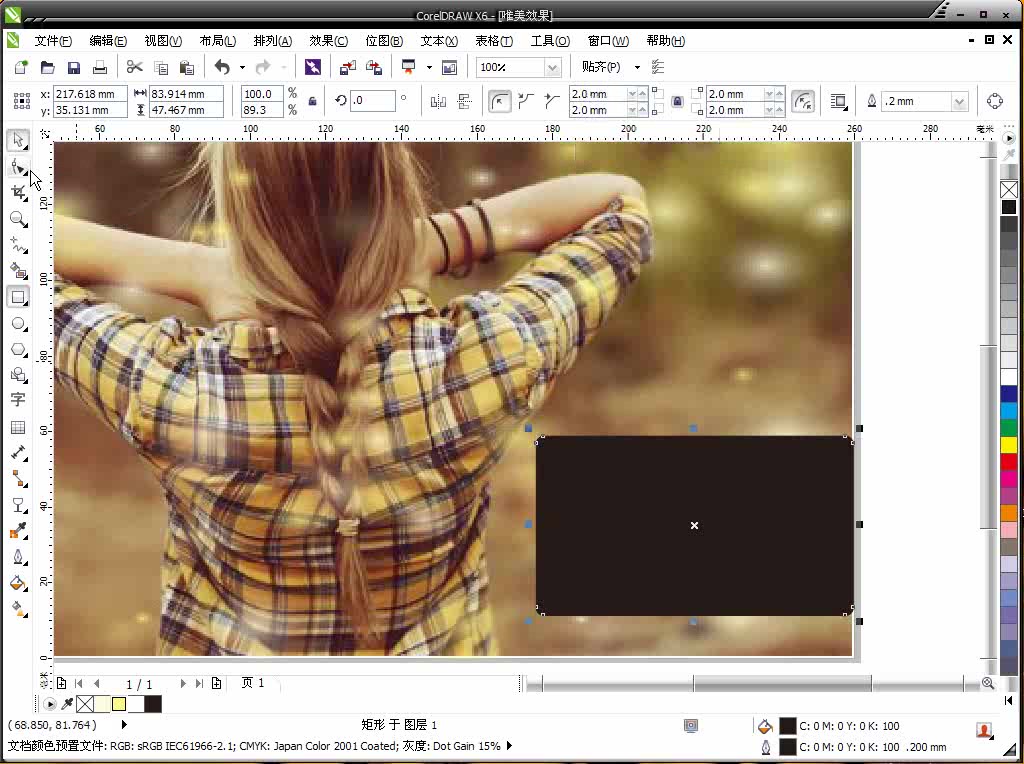Image resolution: width=1024 pixels, height=764 pixels.
Task: Select the Table tool
Action: 18,427
